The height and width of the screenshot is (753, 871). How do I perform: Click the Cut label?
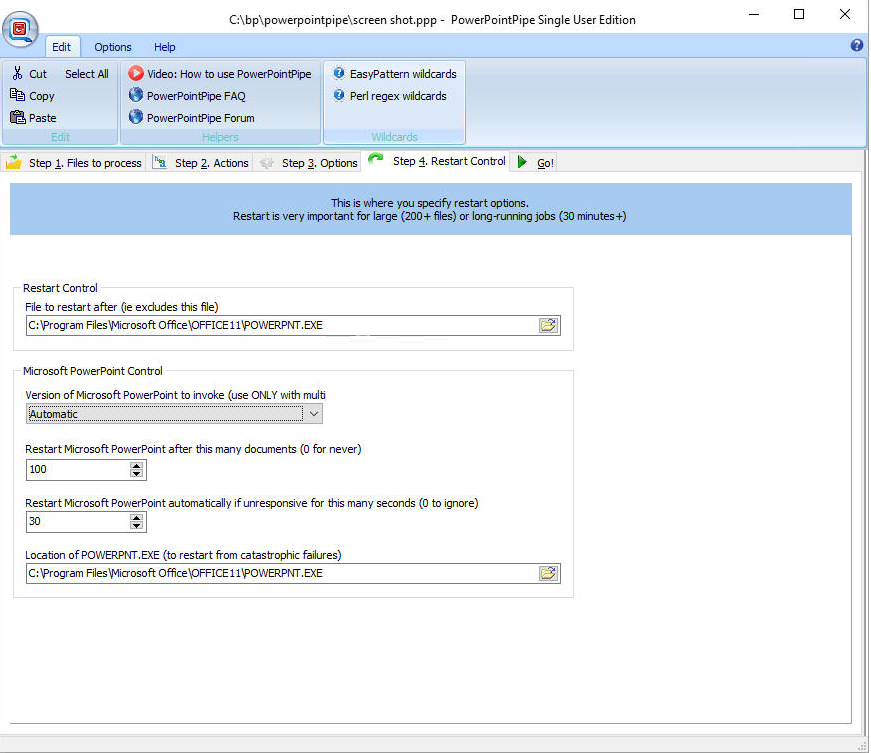coord(38,74)
